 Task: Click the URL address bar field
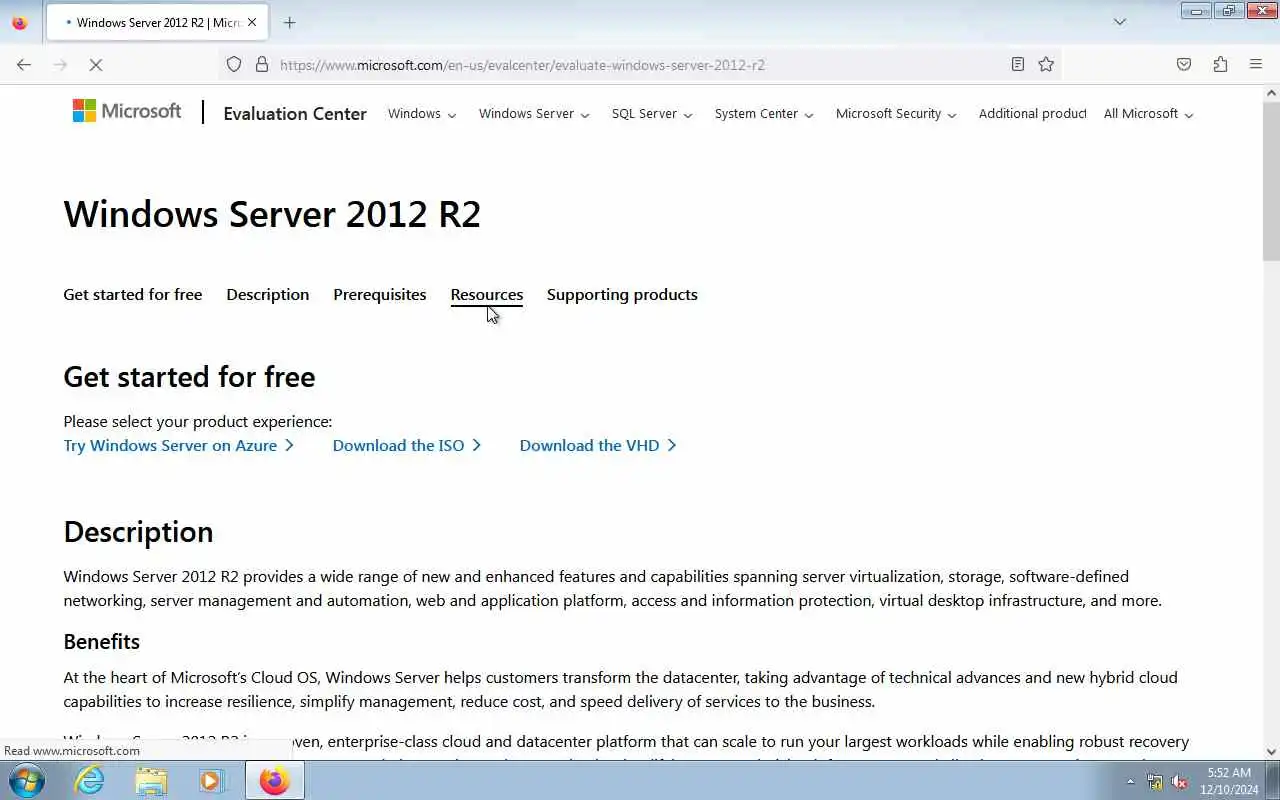[x=640, y=64]
